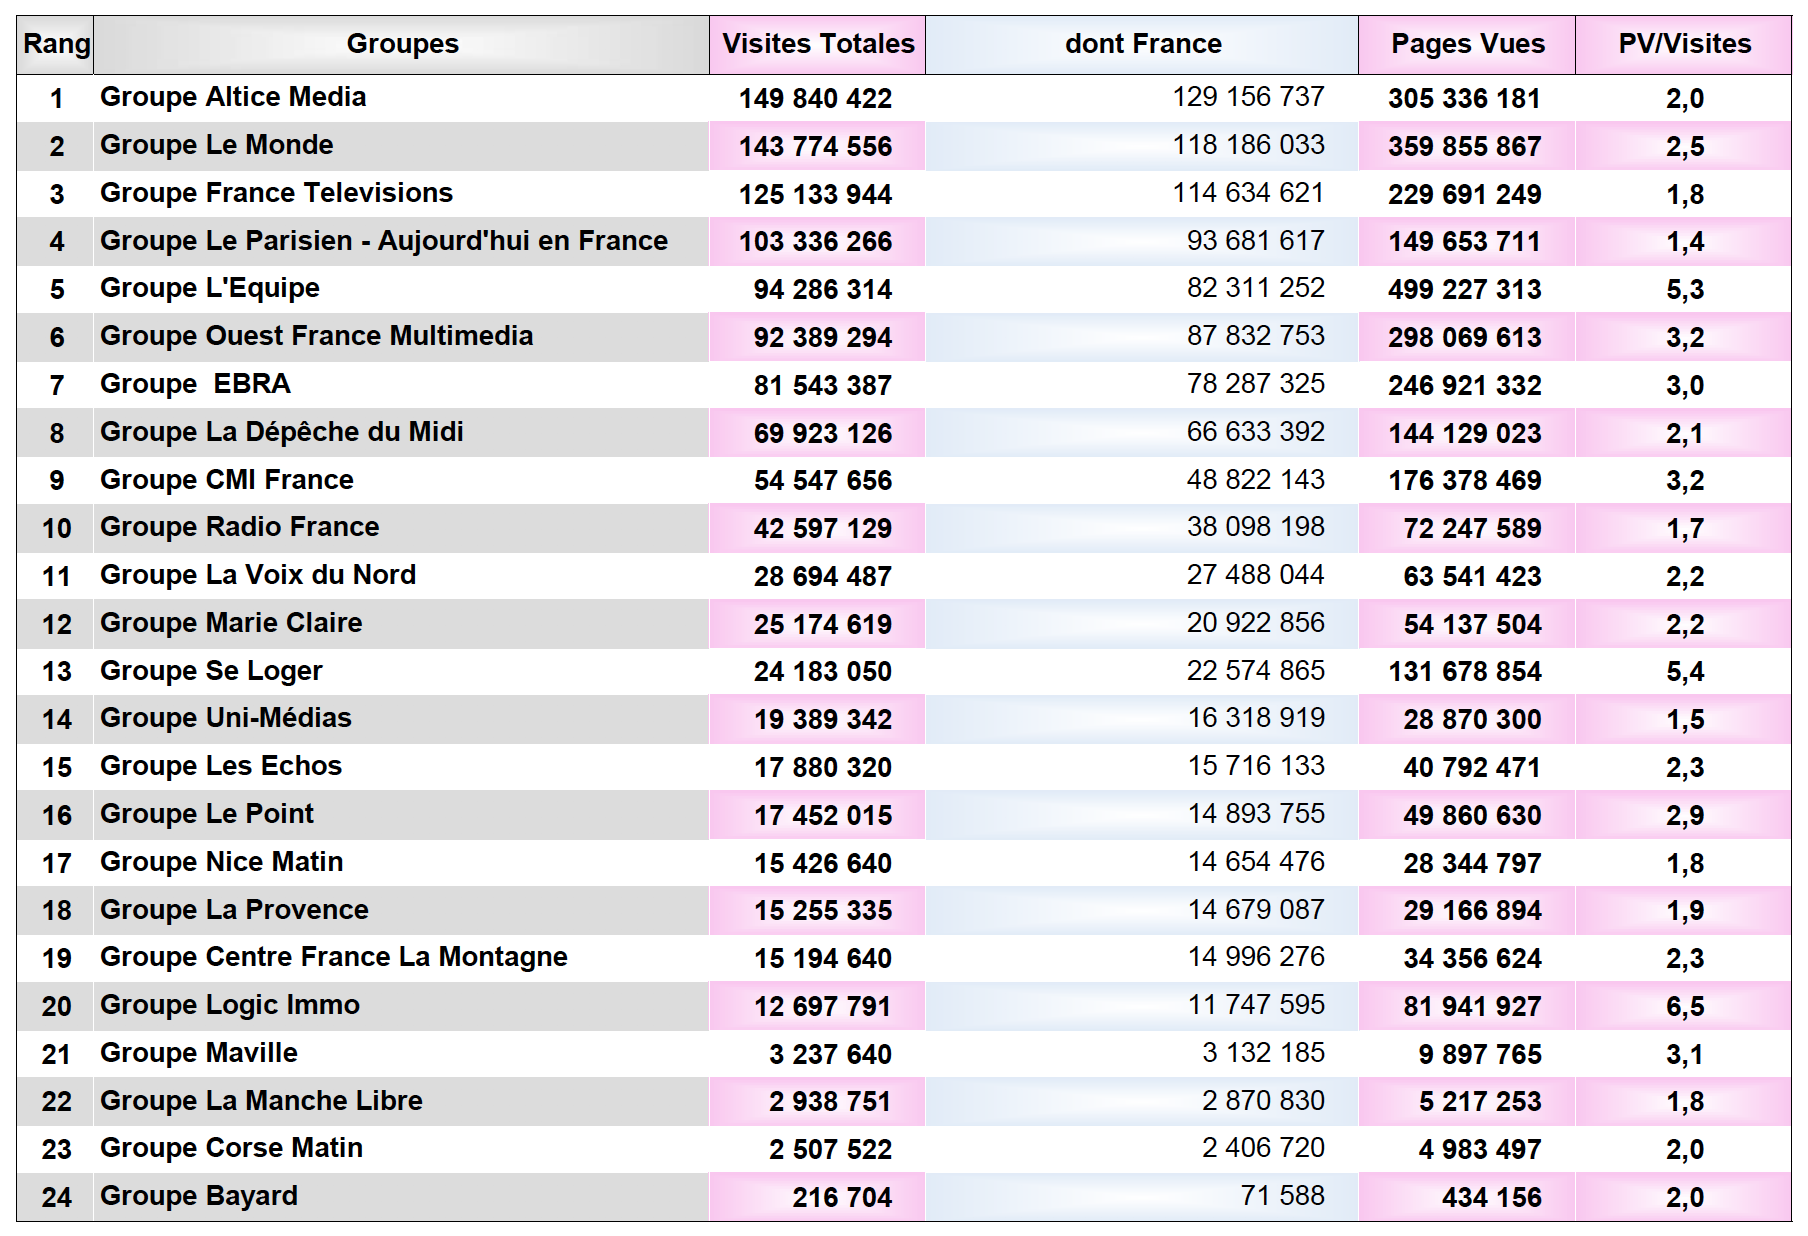Click the Groupe EBRA total visits 81 543 387

(822, 386)
